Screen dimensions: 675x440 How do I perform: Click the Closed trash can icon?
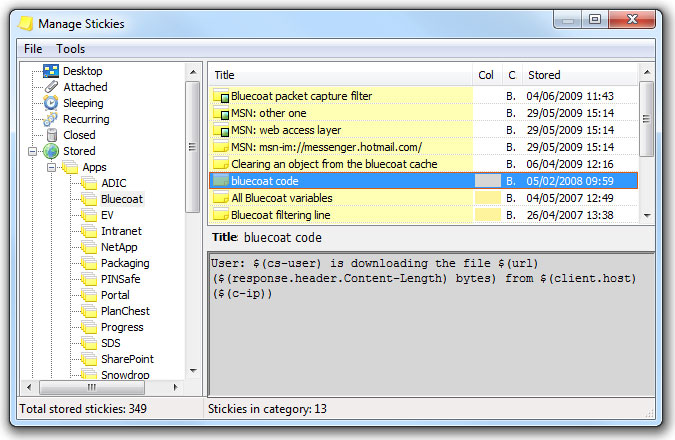click(x=51, y=135)
